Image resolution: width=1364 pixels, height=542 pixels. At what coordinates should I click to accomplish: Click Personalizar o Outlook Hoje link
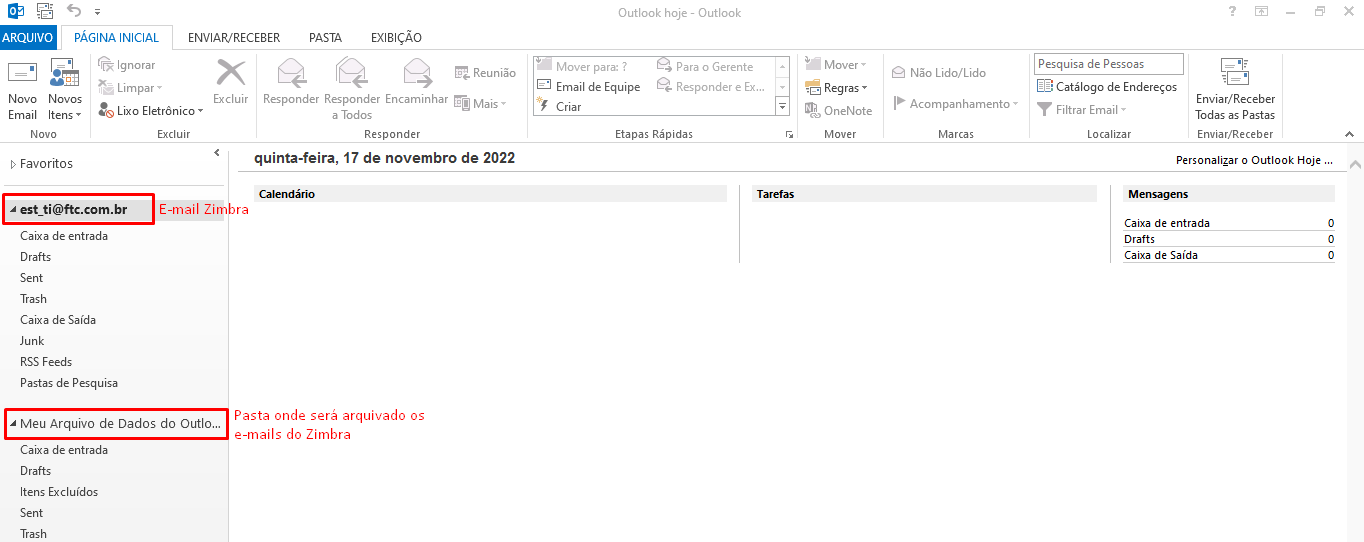1254,160
